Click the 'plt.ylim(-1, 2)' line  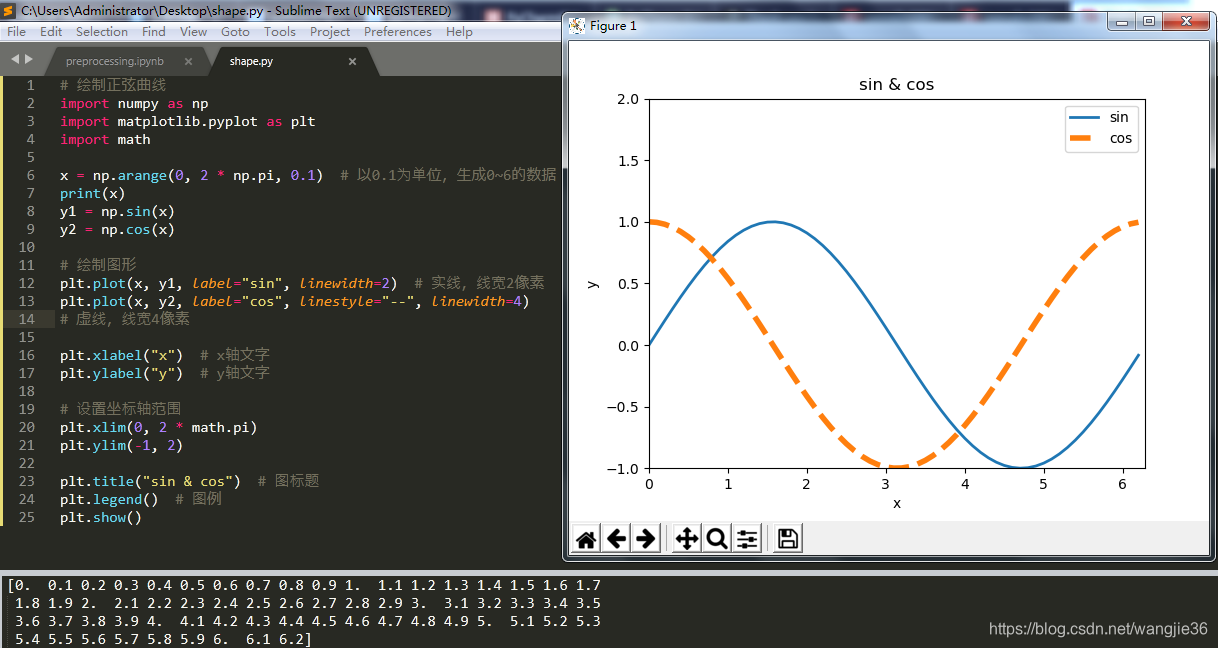click(121, 445)
